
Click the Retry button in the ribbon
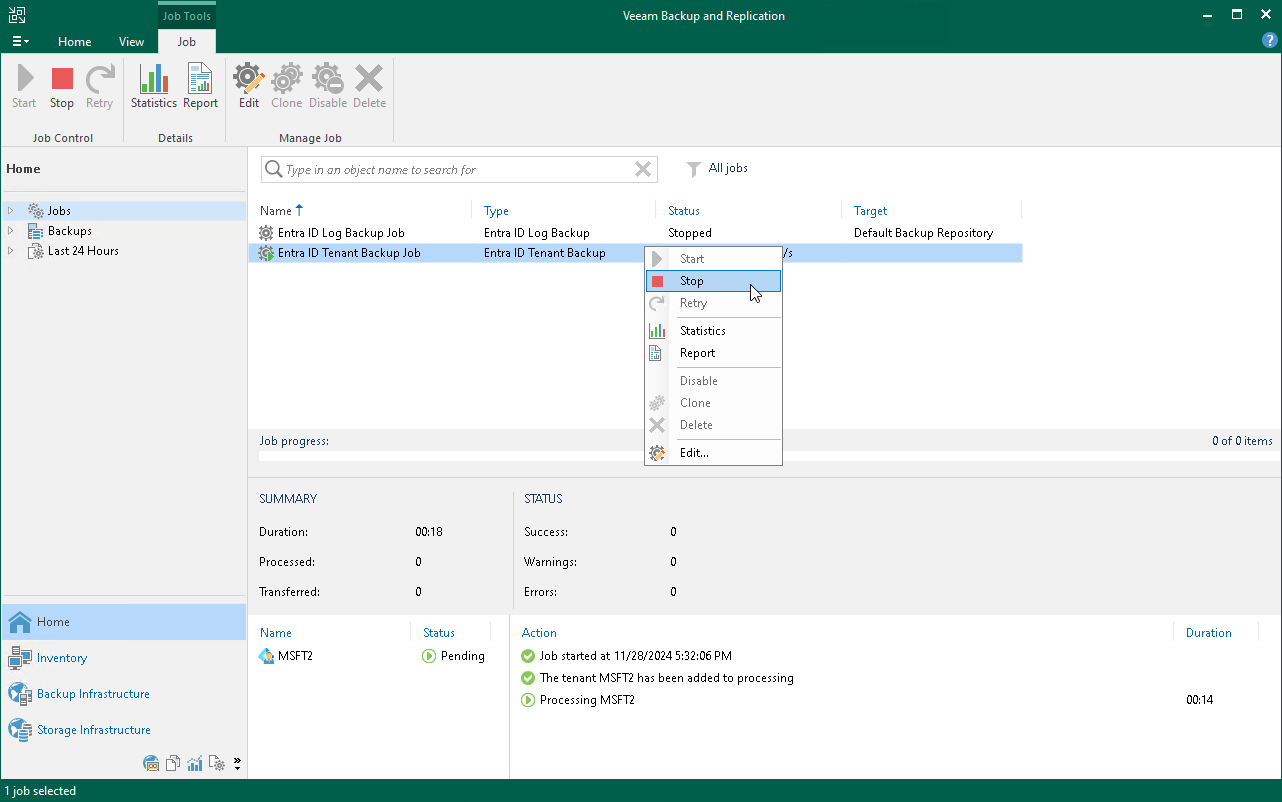(x=99, y=87)
